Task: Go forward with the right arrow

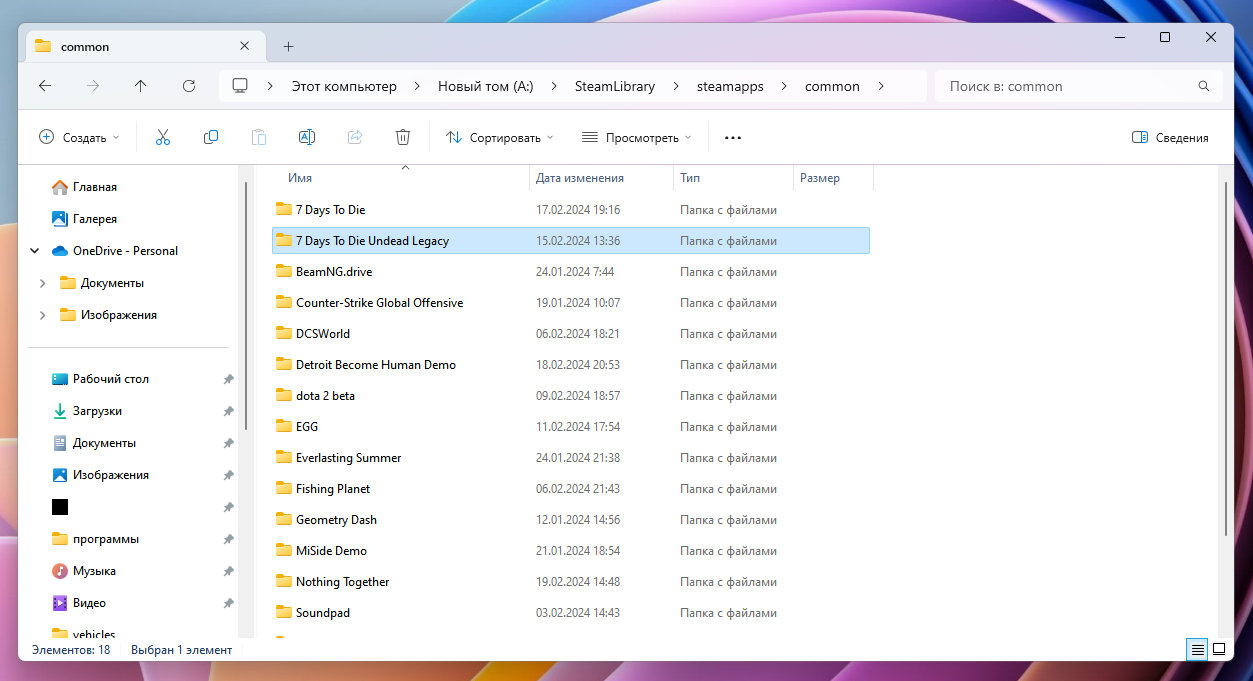Action: (x=93, y=86)
